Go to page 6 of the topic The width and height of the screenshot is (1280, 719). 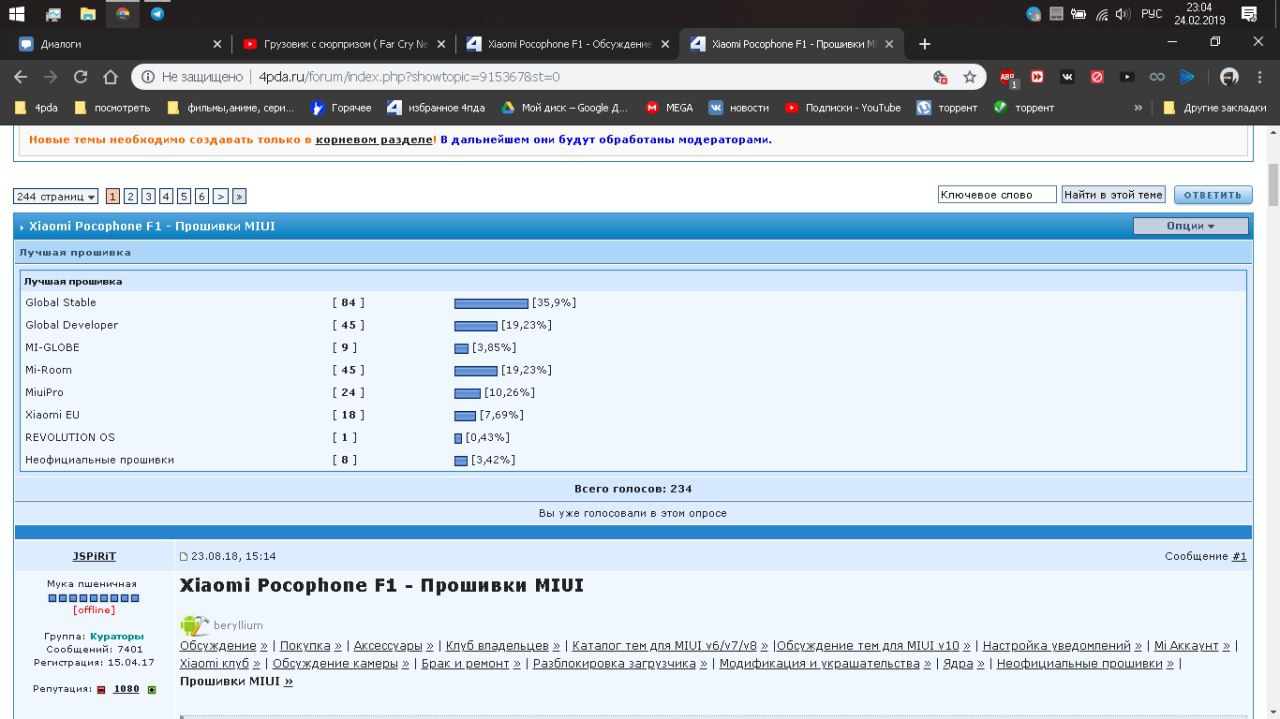pos(202,196)
